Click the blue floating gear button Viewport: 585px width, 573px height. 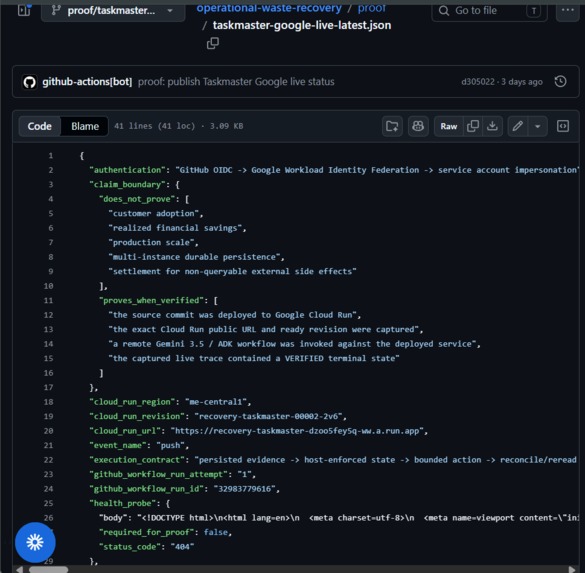pos(35,542)
